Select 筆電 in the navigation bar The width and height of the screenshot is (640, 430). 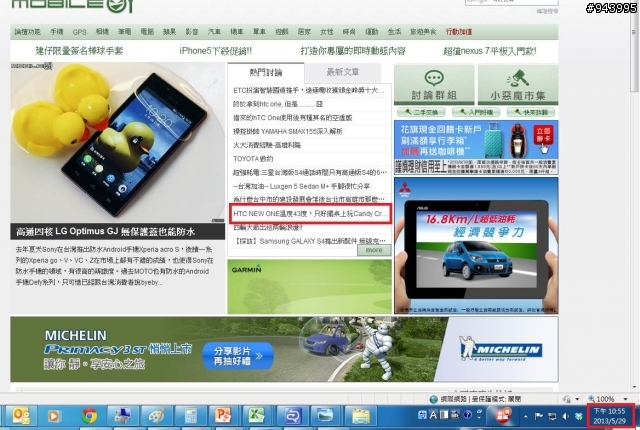tap(124, 31)
